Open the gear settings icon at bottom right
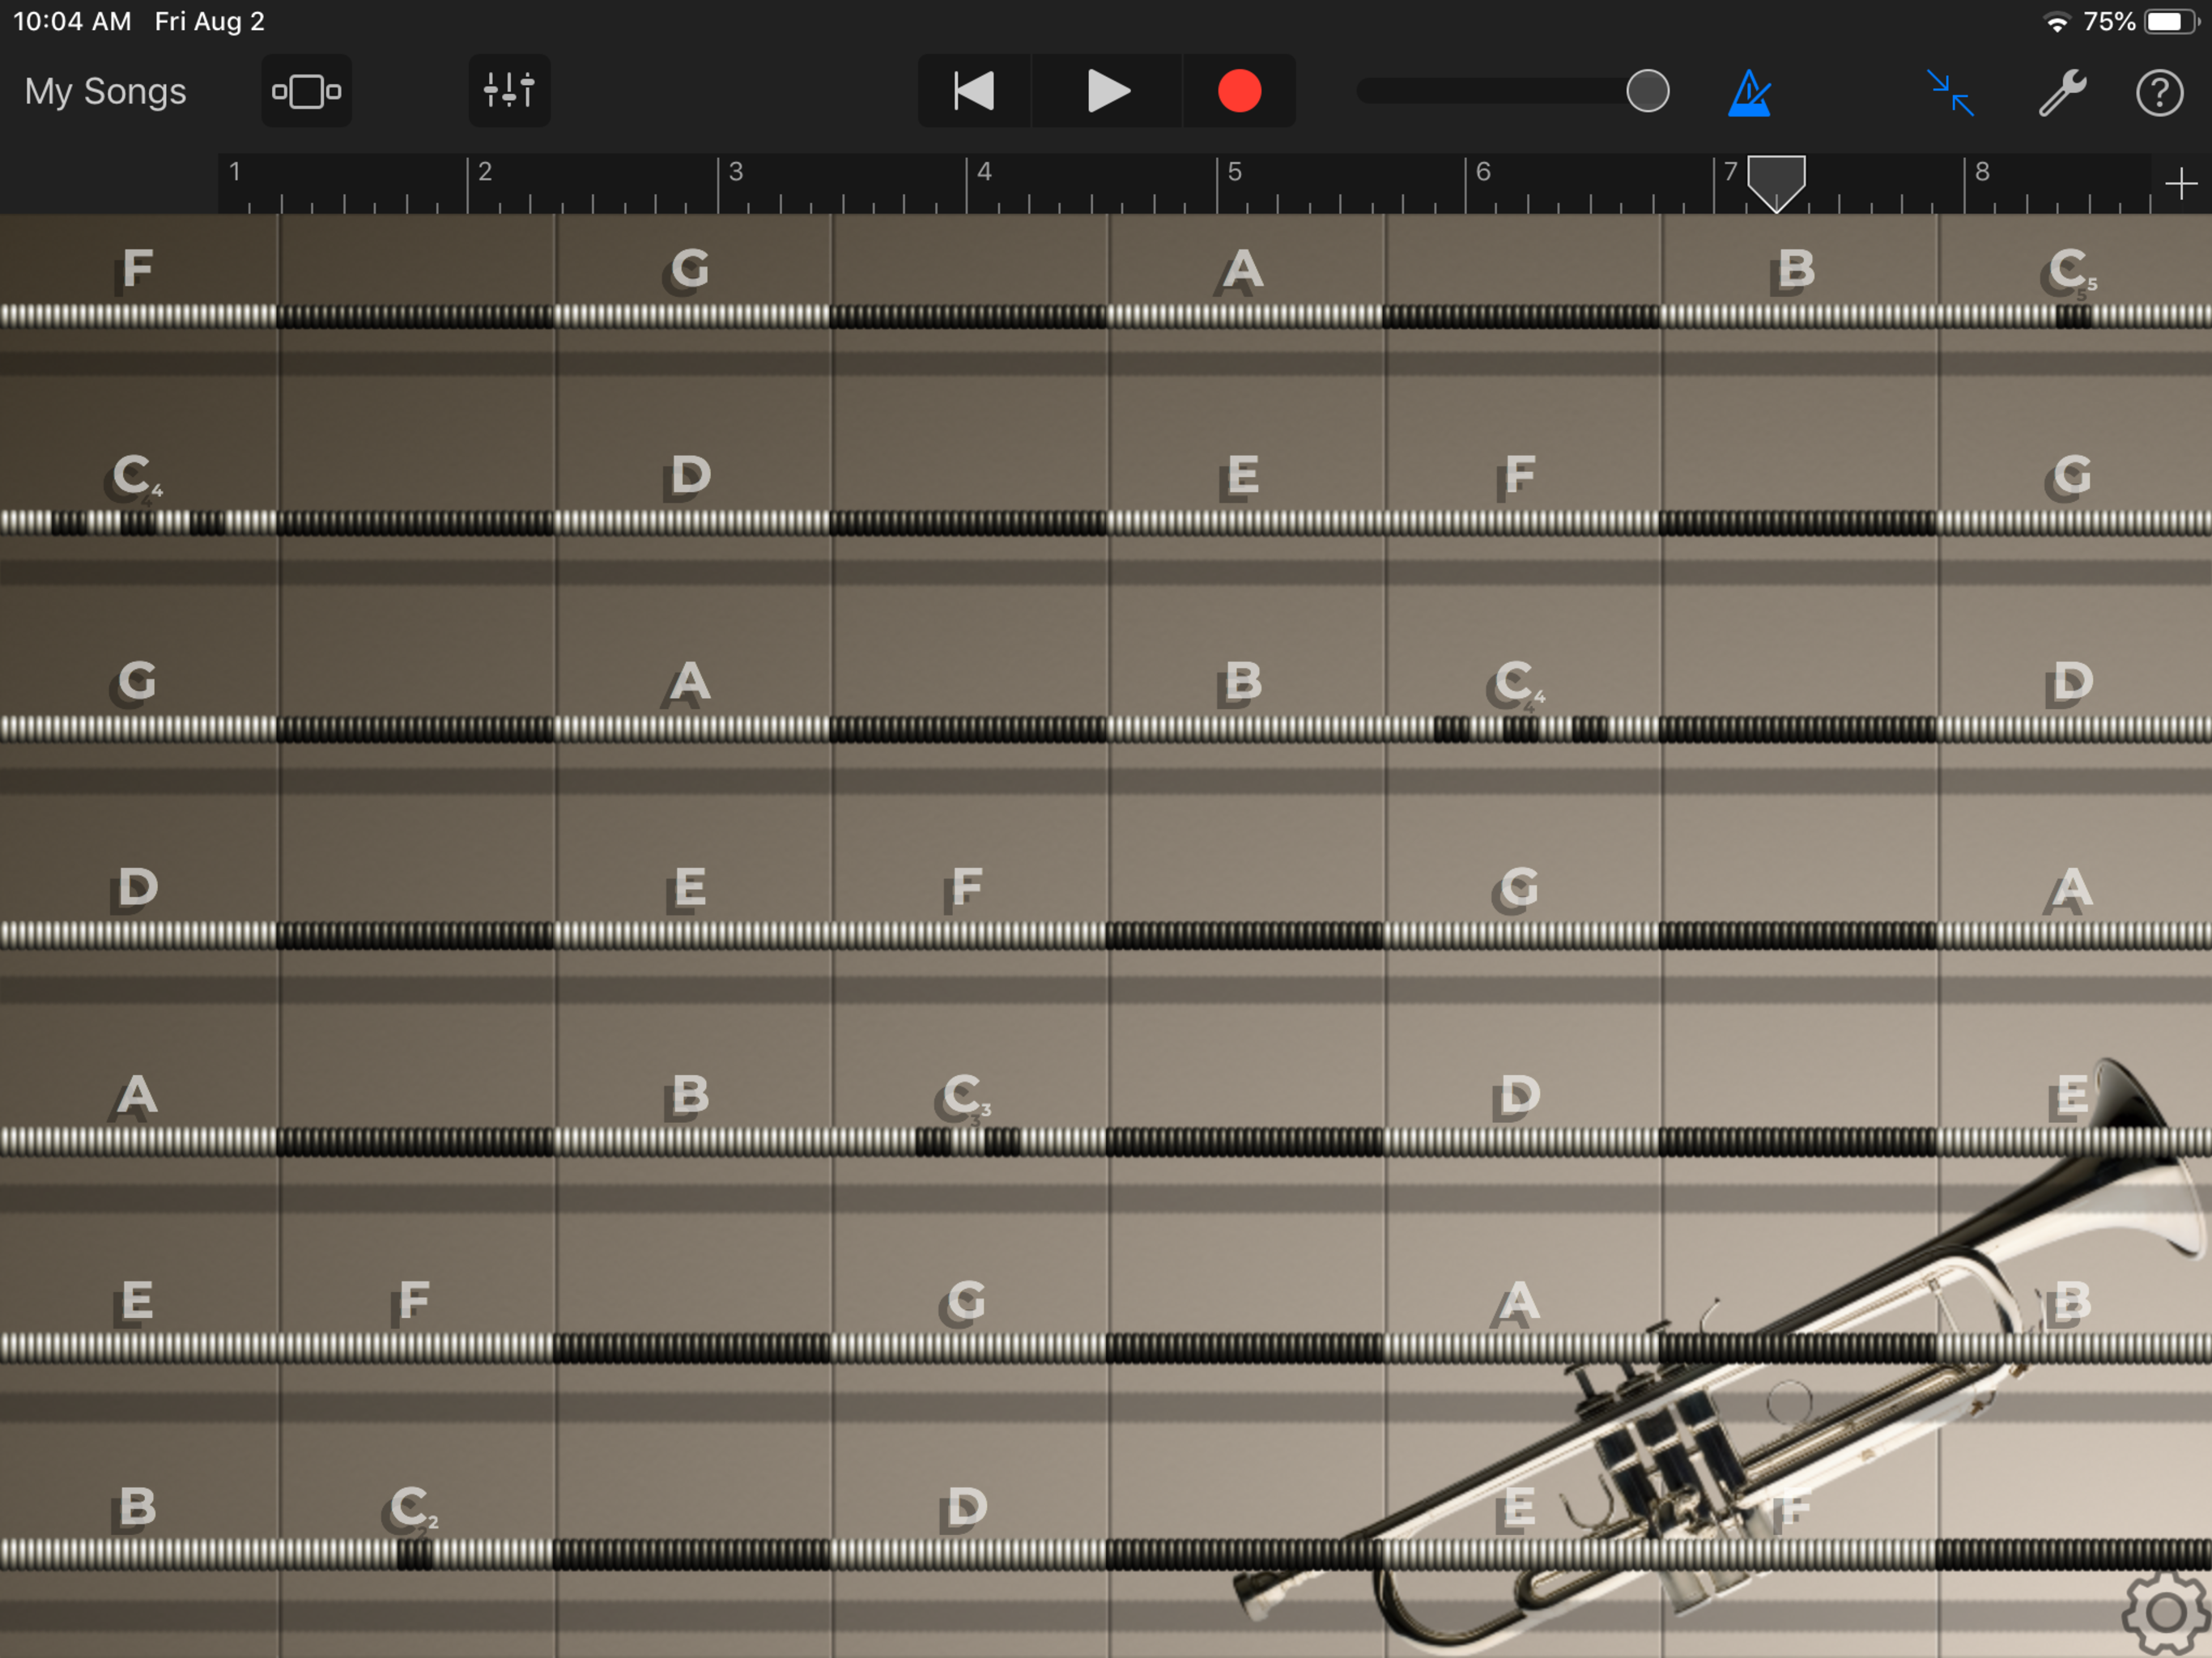 (2165, 1612)
